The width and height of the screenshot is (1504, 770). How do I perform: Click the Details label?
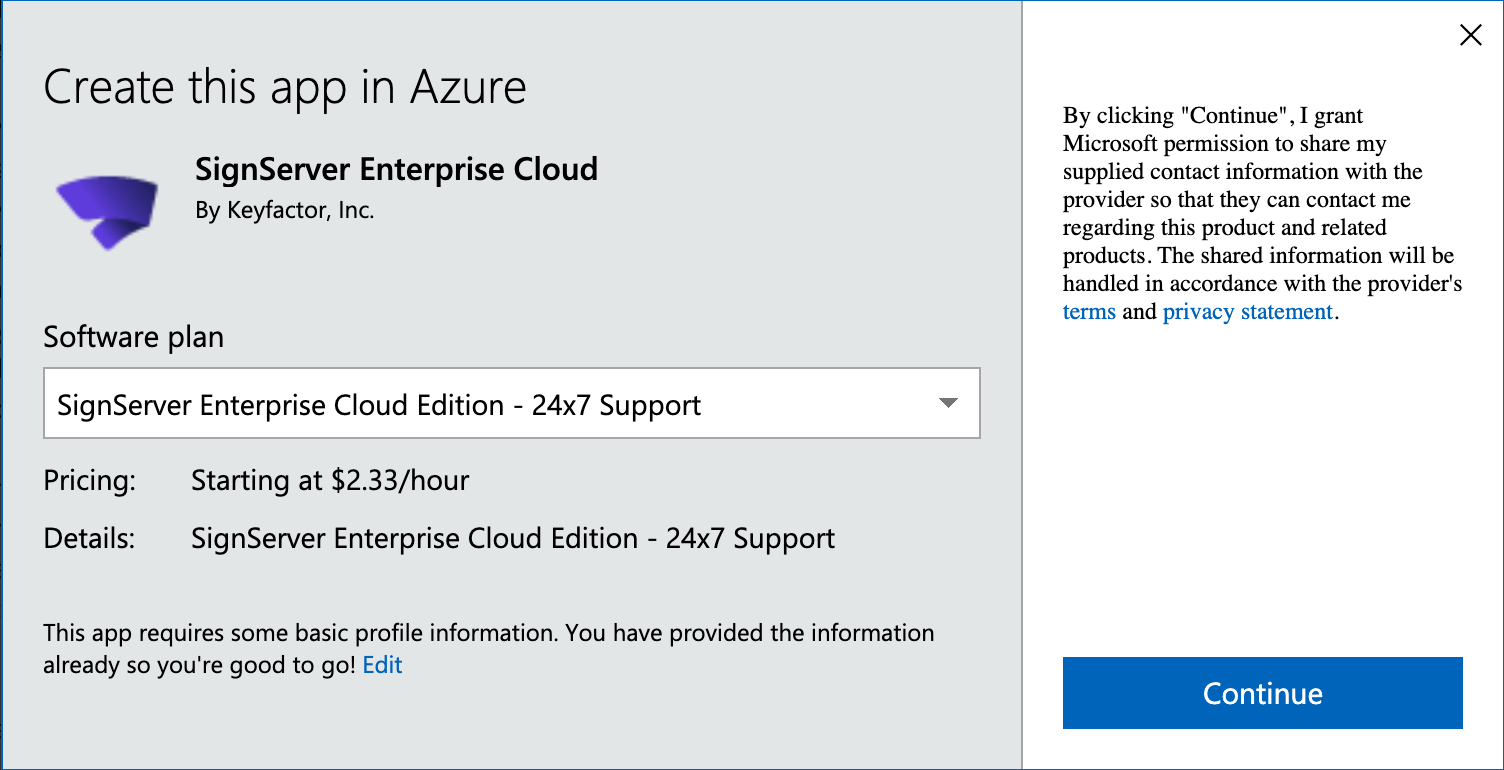coord(88,539)
